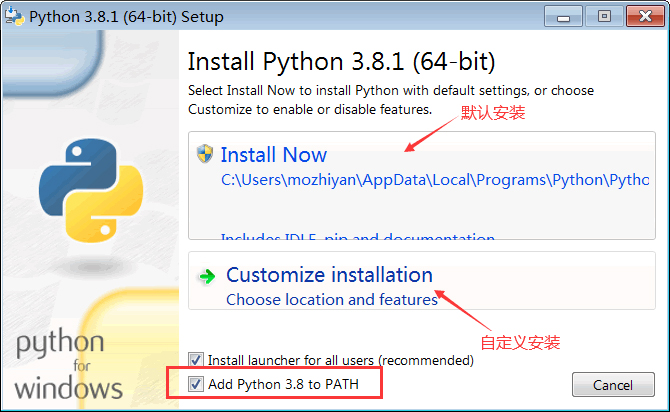This screenshot has width=670, height=412.
Task: Click the Install Python 3.8.1 (64-bit) heading
Action: (341, 61)
